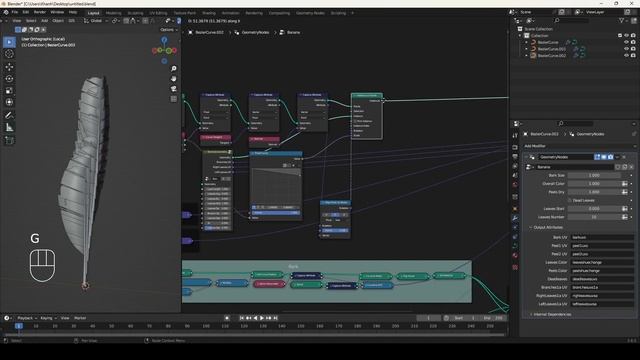Select the Cursor tool in viewport toolbar
Viewport: 640px width, 360px height.
(9, 54)
